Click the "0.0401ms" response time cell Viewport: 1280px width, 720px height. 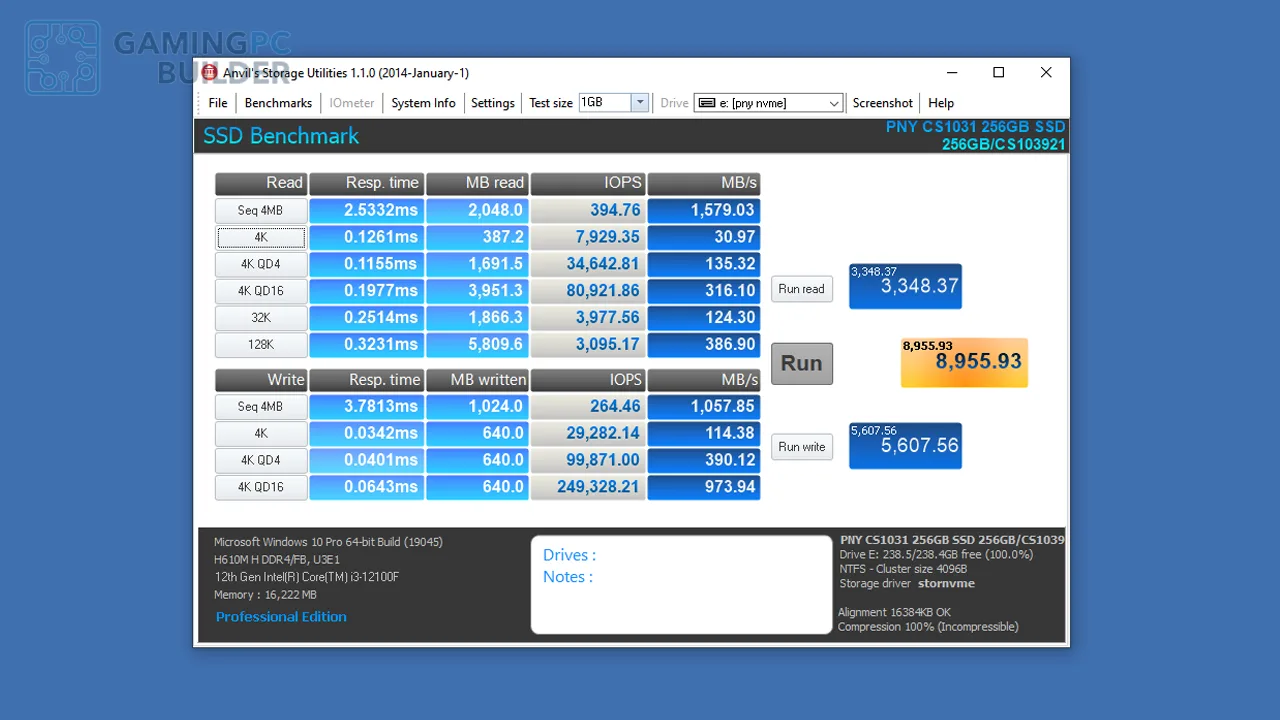pyautogui.click(x=366, y=461)
